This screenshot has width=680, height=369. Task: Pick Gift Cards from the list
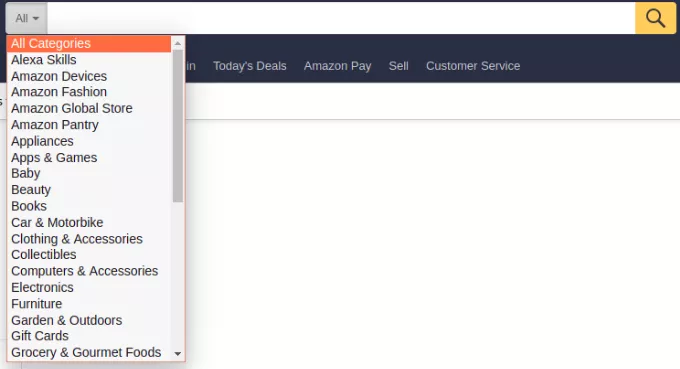tap(89, 336)
